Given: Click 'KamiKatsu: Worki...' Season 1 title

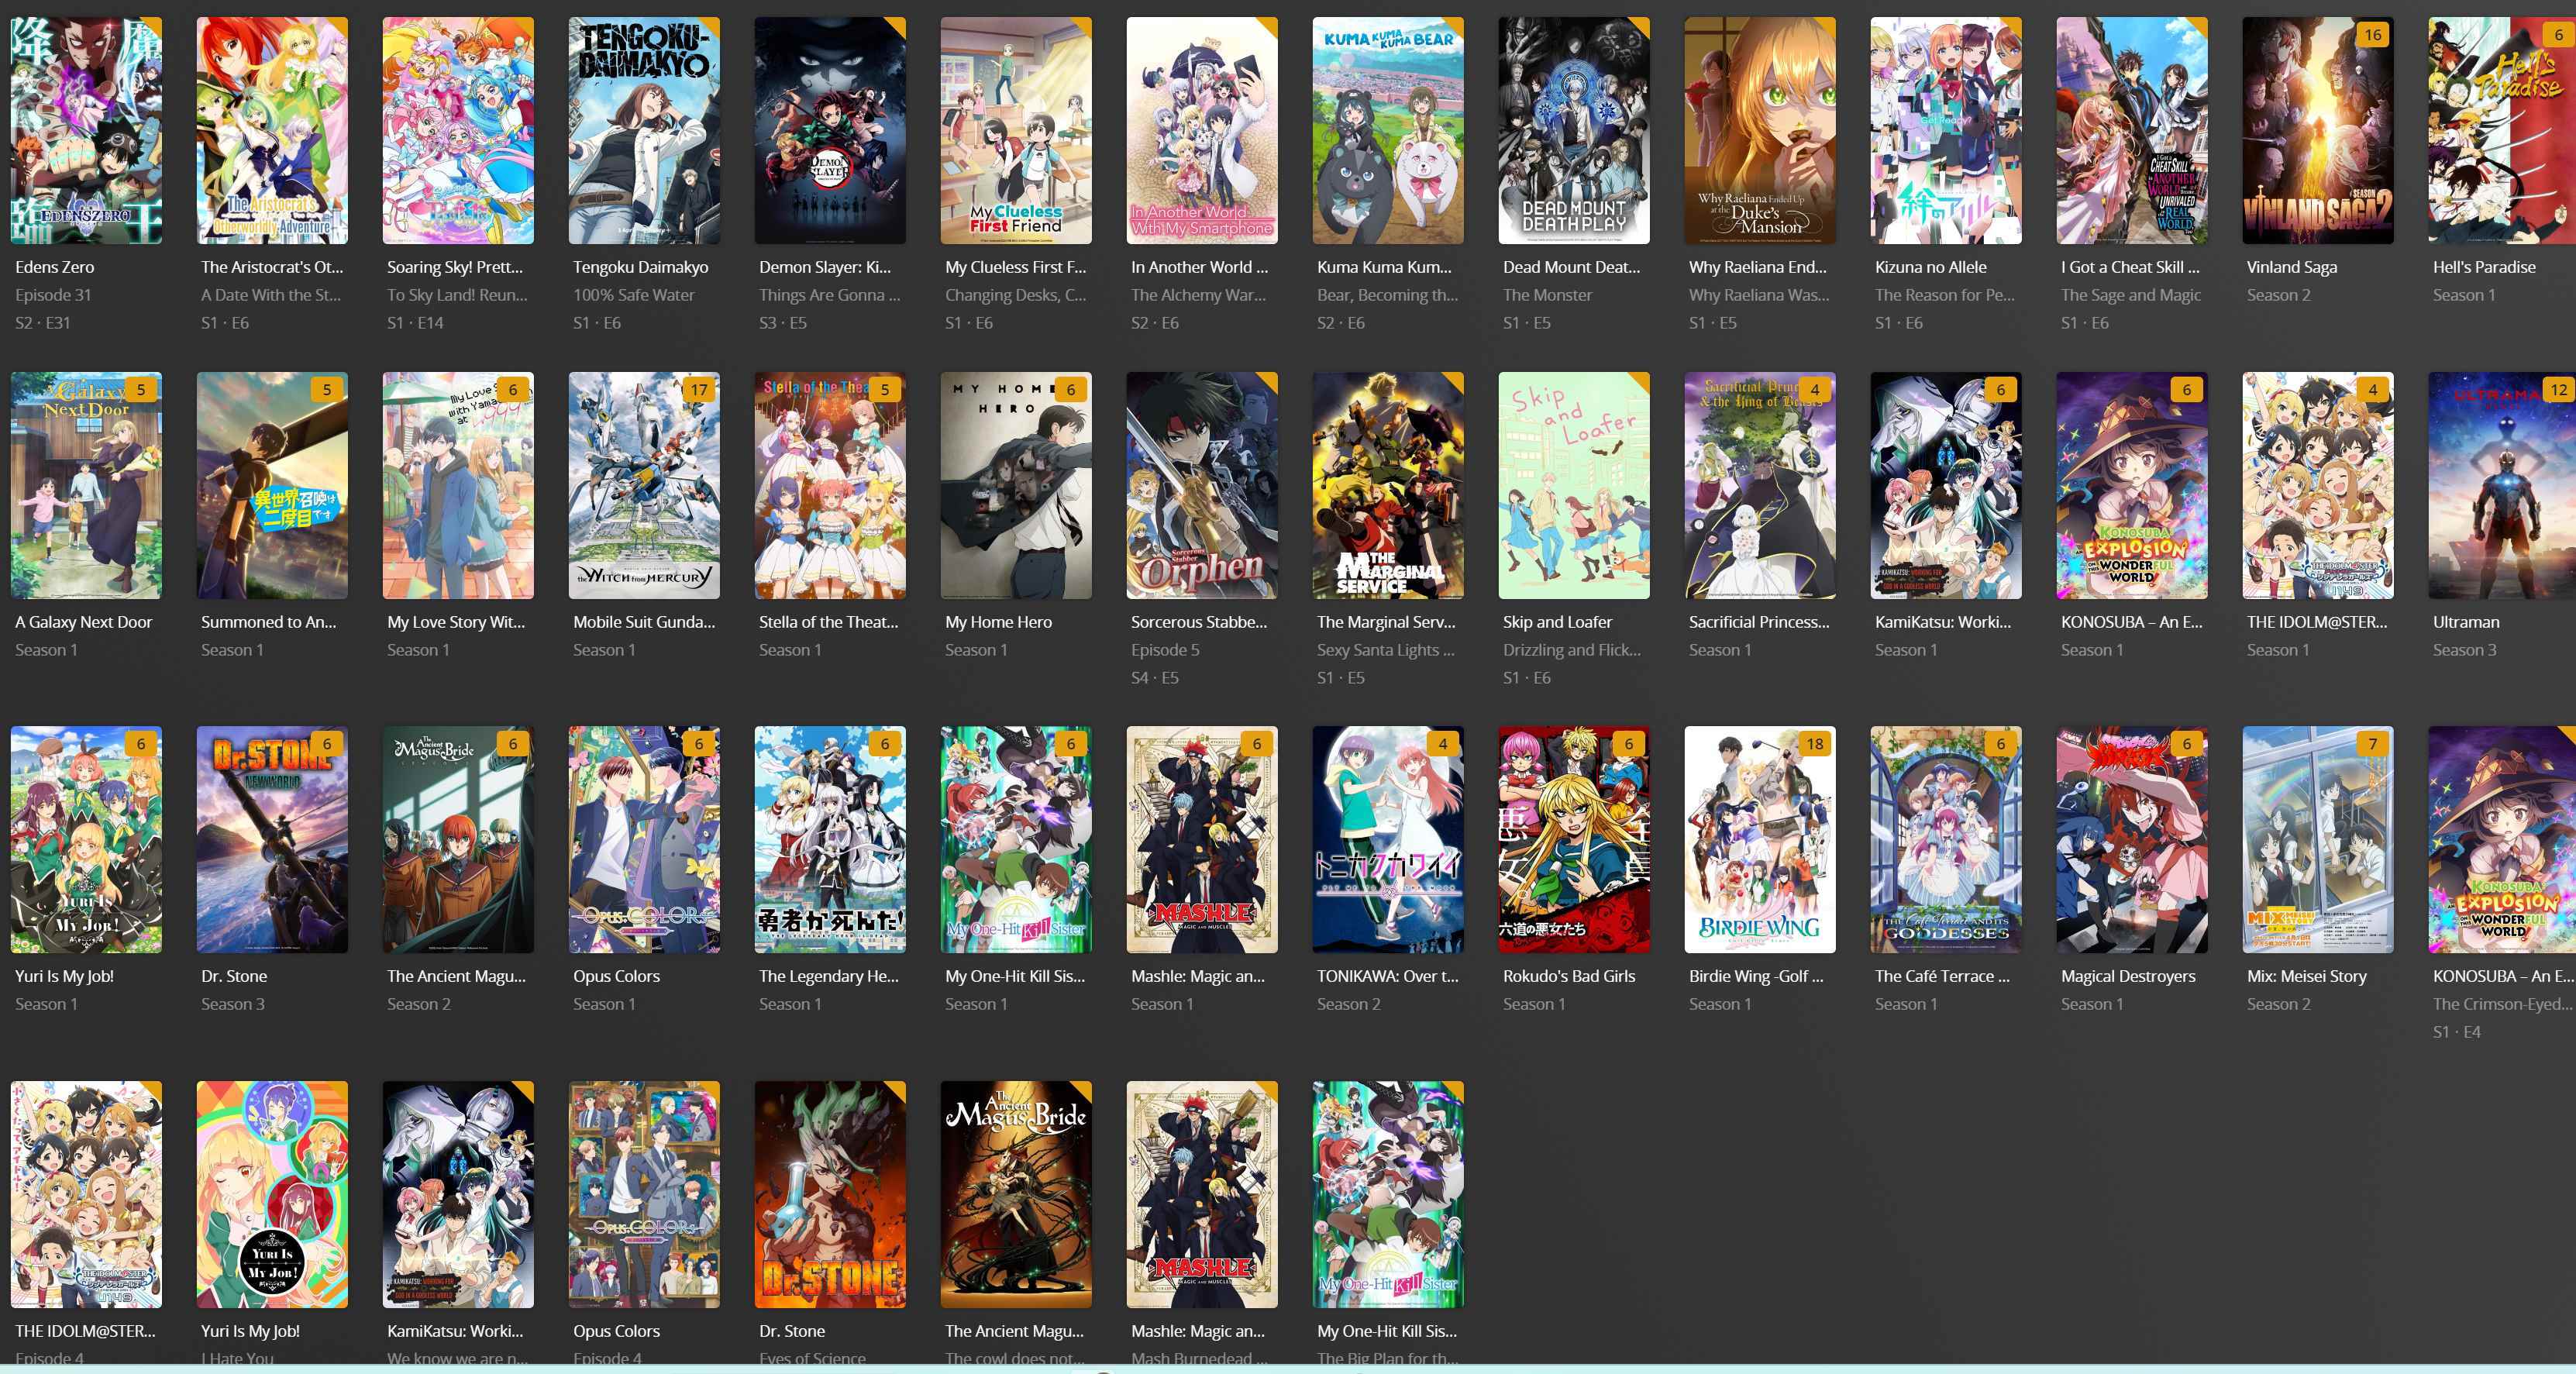Looking at the screenshot, I should pyautogui.click(x=1943, y=622).
